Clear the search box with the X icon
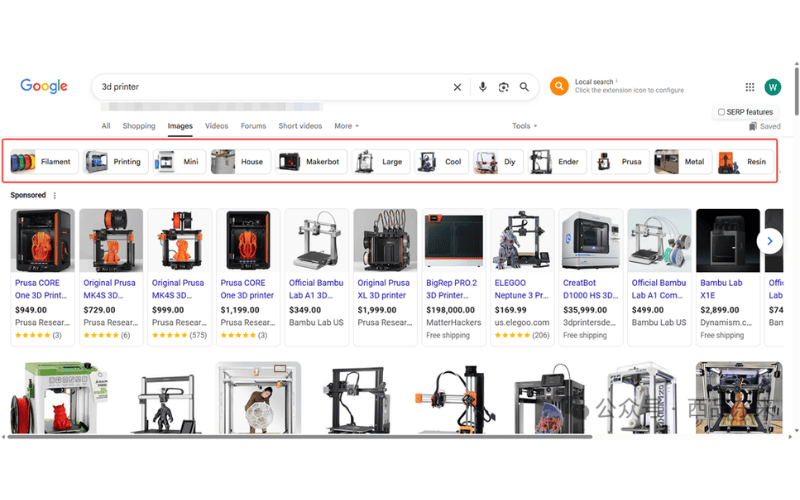This screenshot has width=800, height=500. pyautogui.click(x=457, y=87)
